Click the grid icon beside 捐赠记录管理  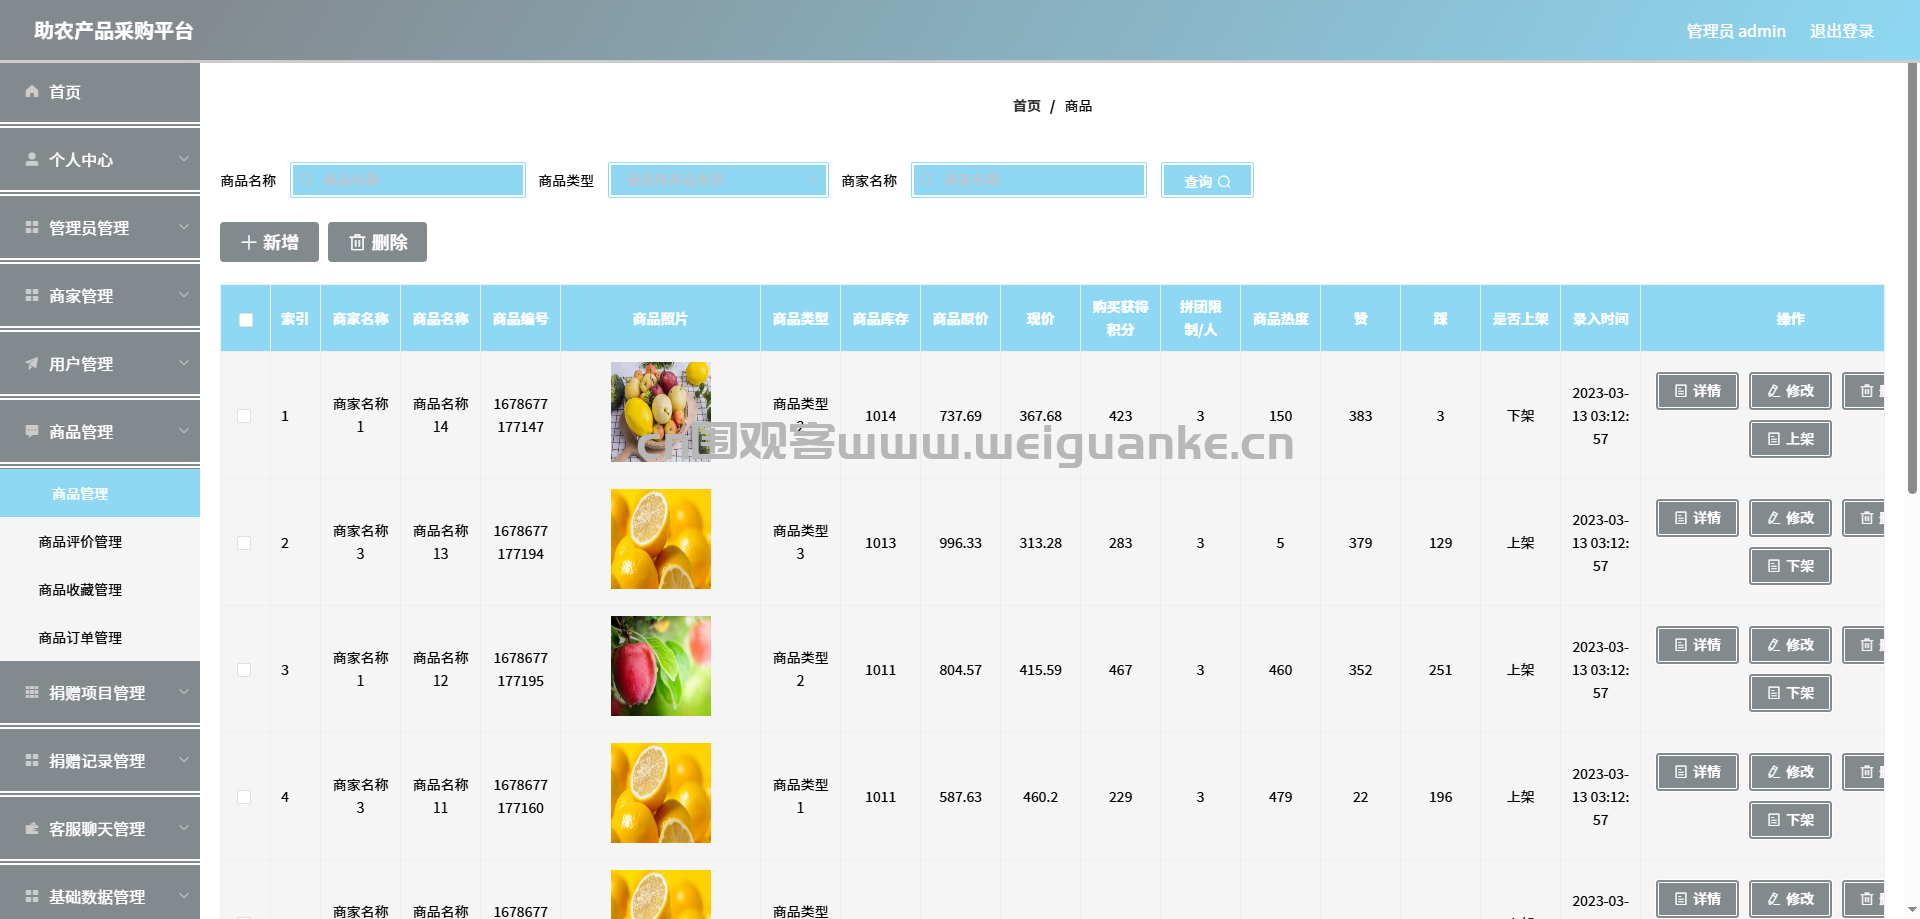point(32,760)
